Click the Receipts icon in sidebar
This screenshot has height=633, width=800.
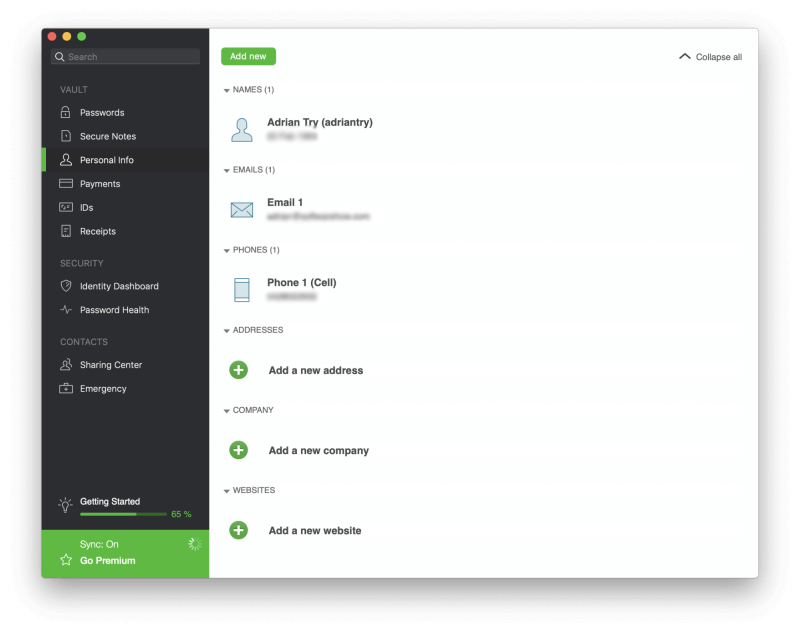pyautogui.click(x=65, y=231)
